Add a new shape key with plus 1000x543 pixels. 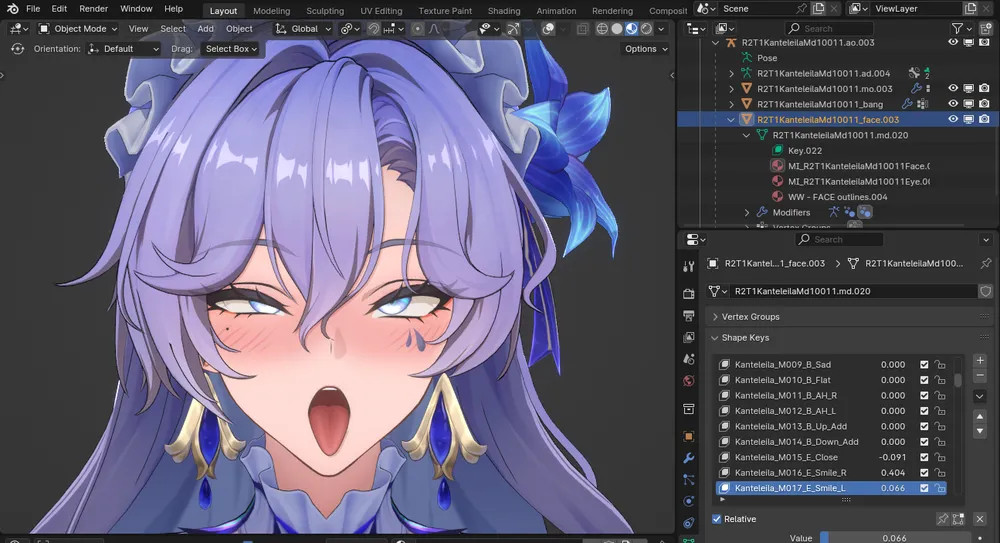tap(980, 361)
